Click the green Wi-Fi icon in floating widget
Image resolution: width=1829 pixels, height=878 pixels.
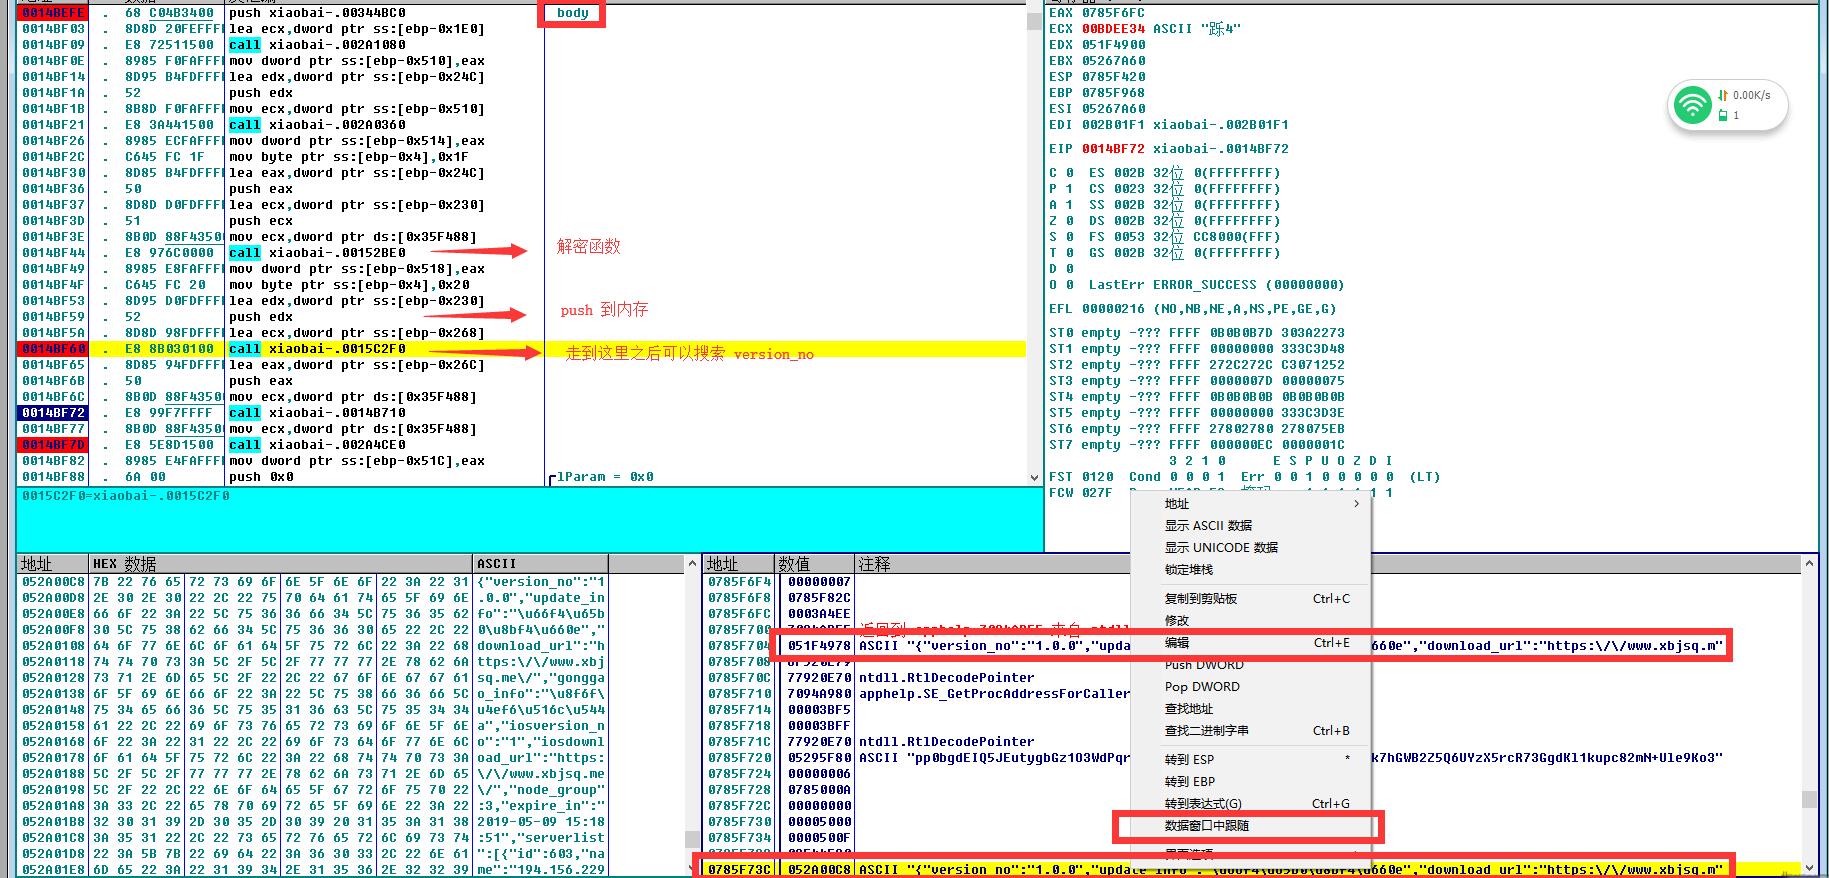pos(1692,105)
